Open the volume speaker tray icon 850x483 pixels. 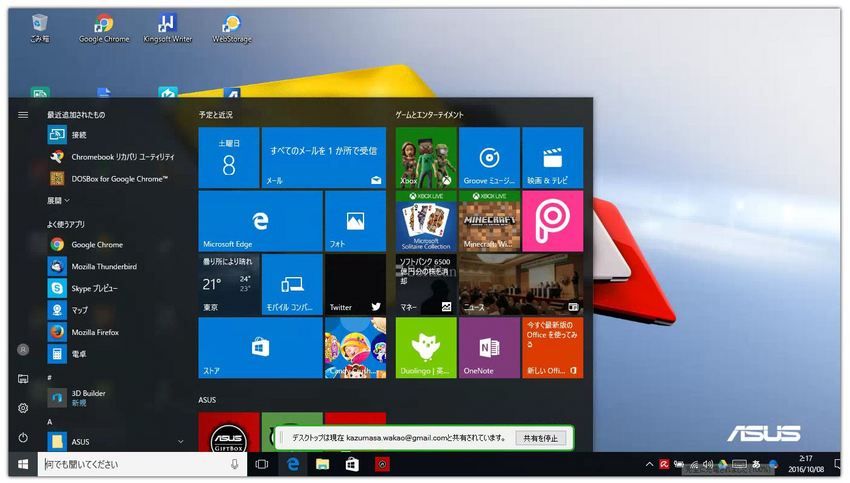tap(707, 465)
